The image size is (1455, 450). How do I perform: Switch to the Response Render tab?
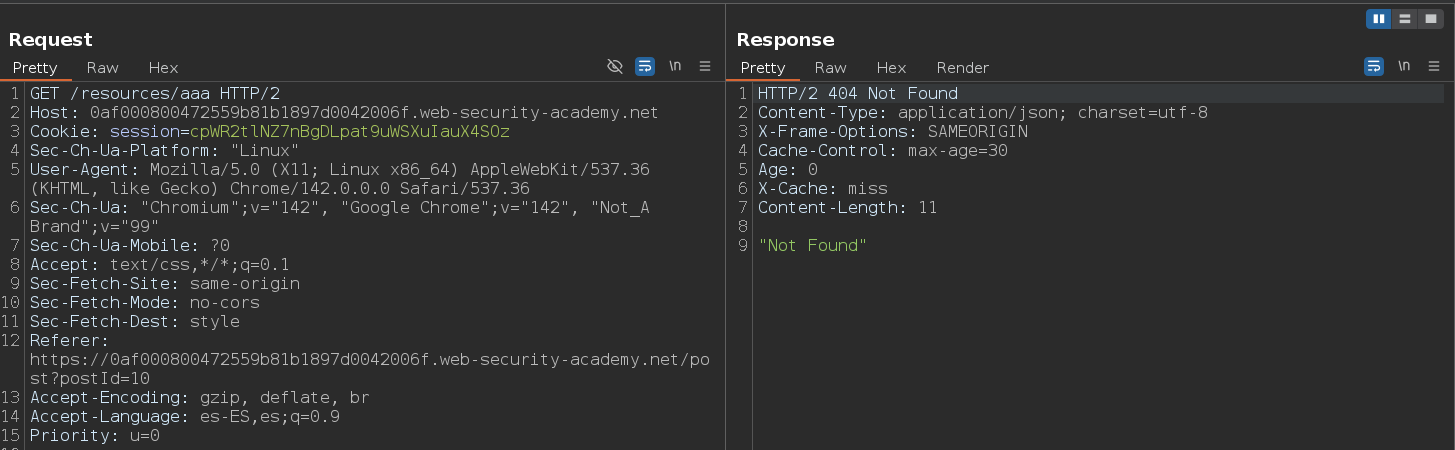coord(962,68)
